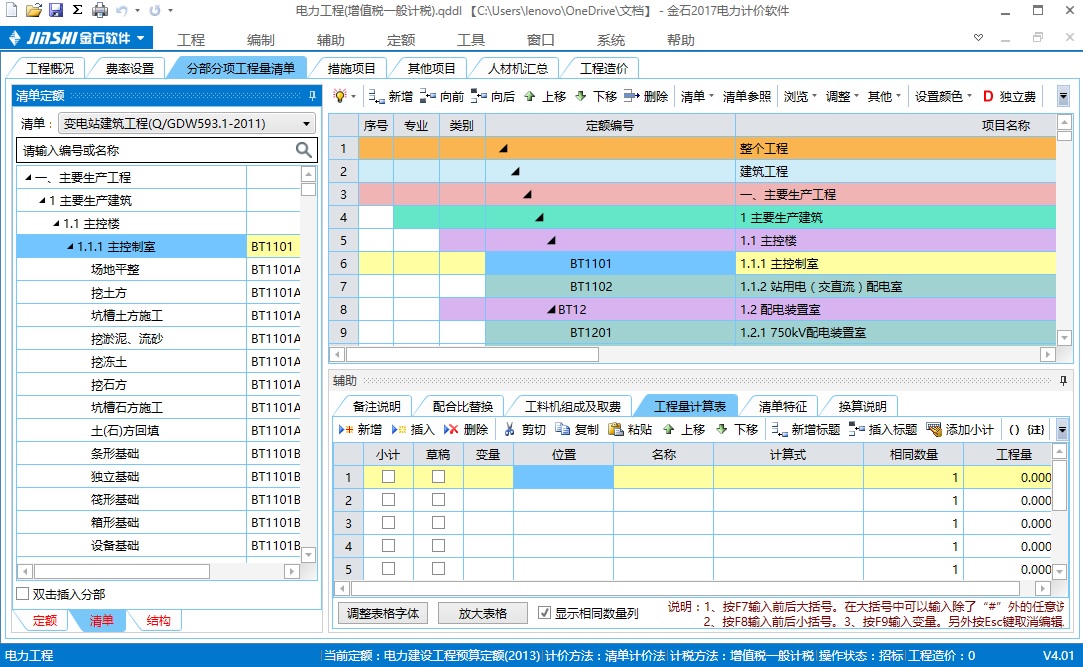Check 小计 checkbox in calculation row 1
Image resolution: width=1083 pixels, height=667 pixels.
[388, 476]
